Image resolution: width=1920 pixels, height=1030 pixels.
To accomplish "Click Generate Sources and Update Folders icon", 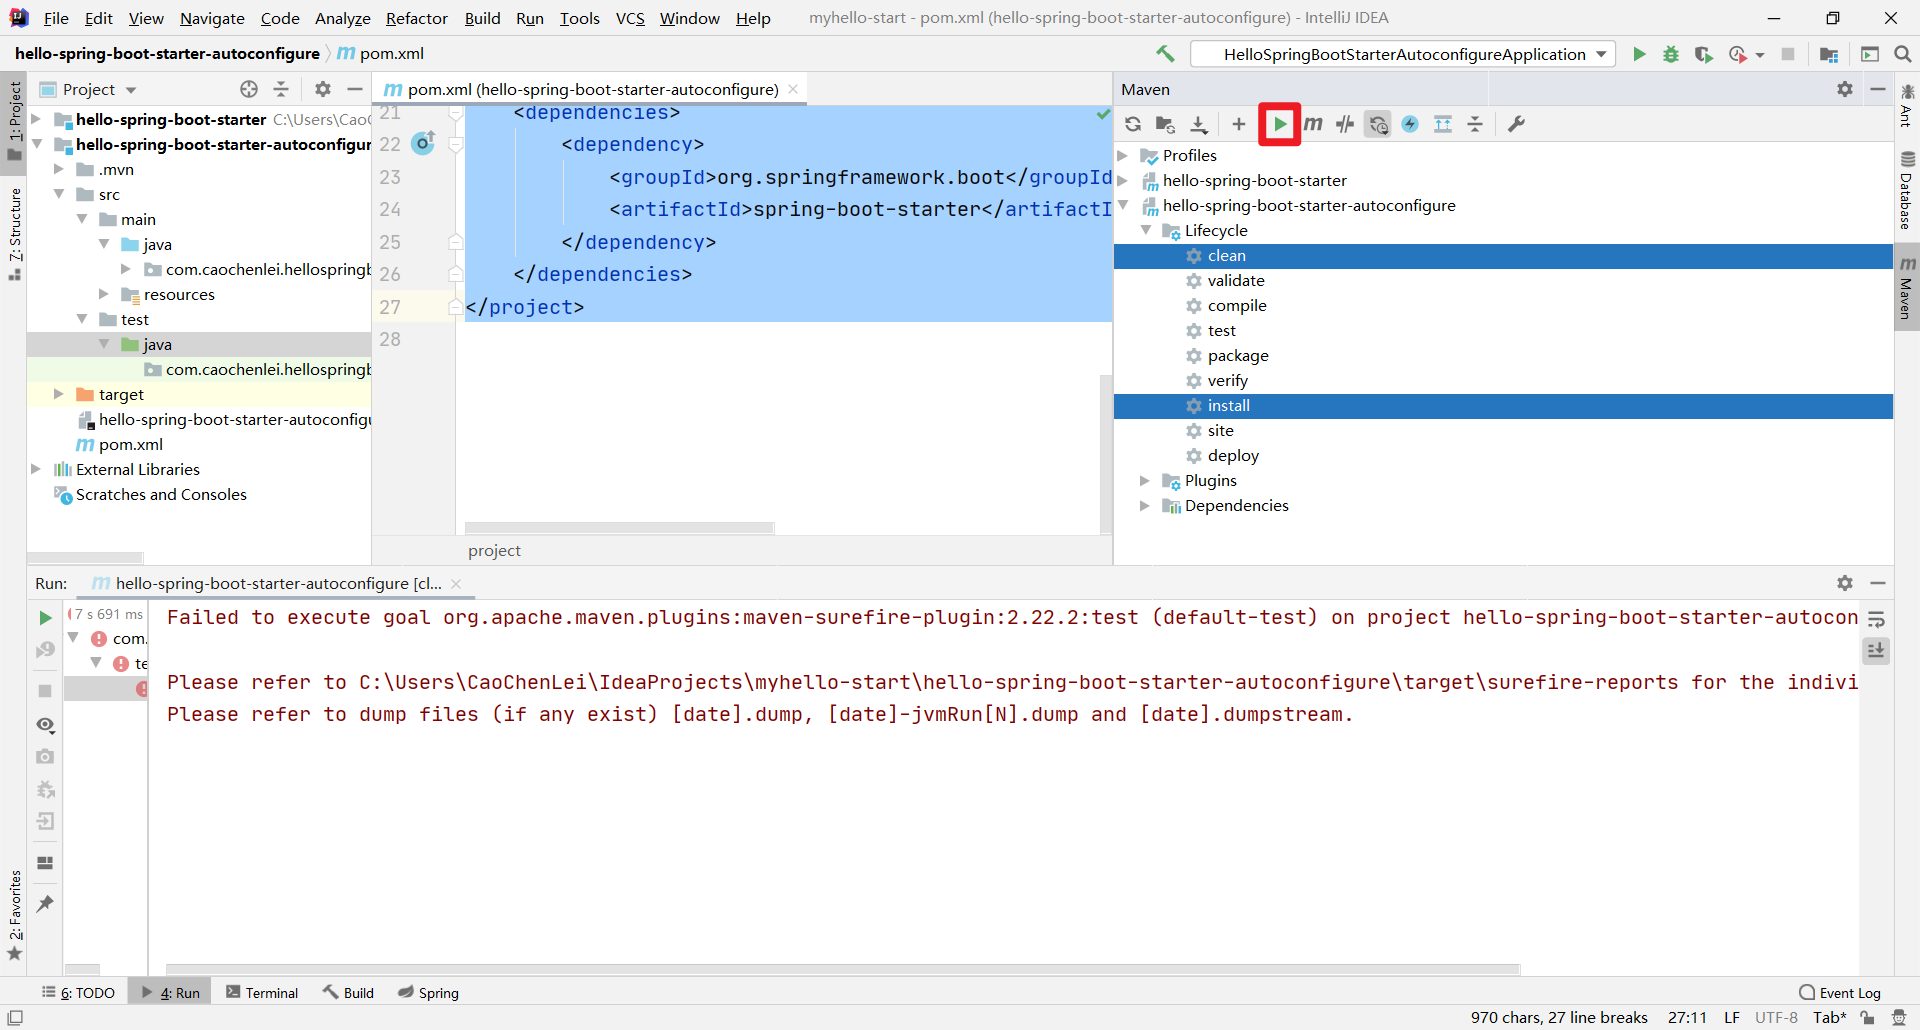I will (x=1165, y=124).
